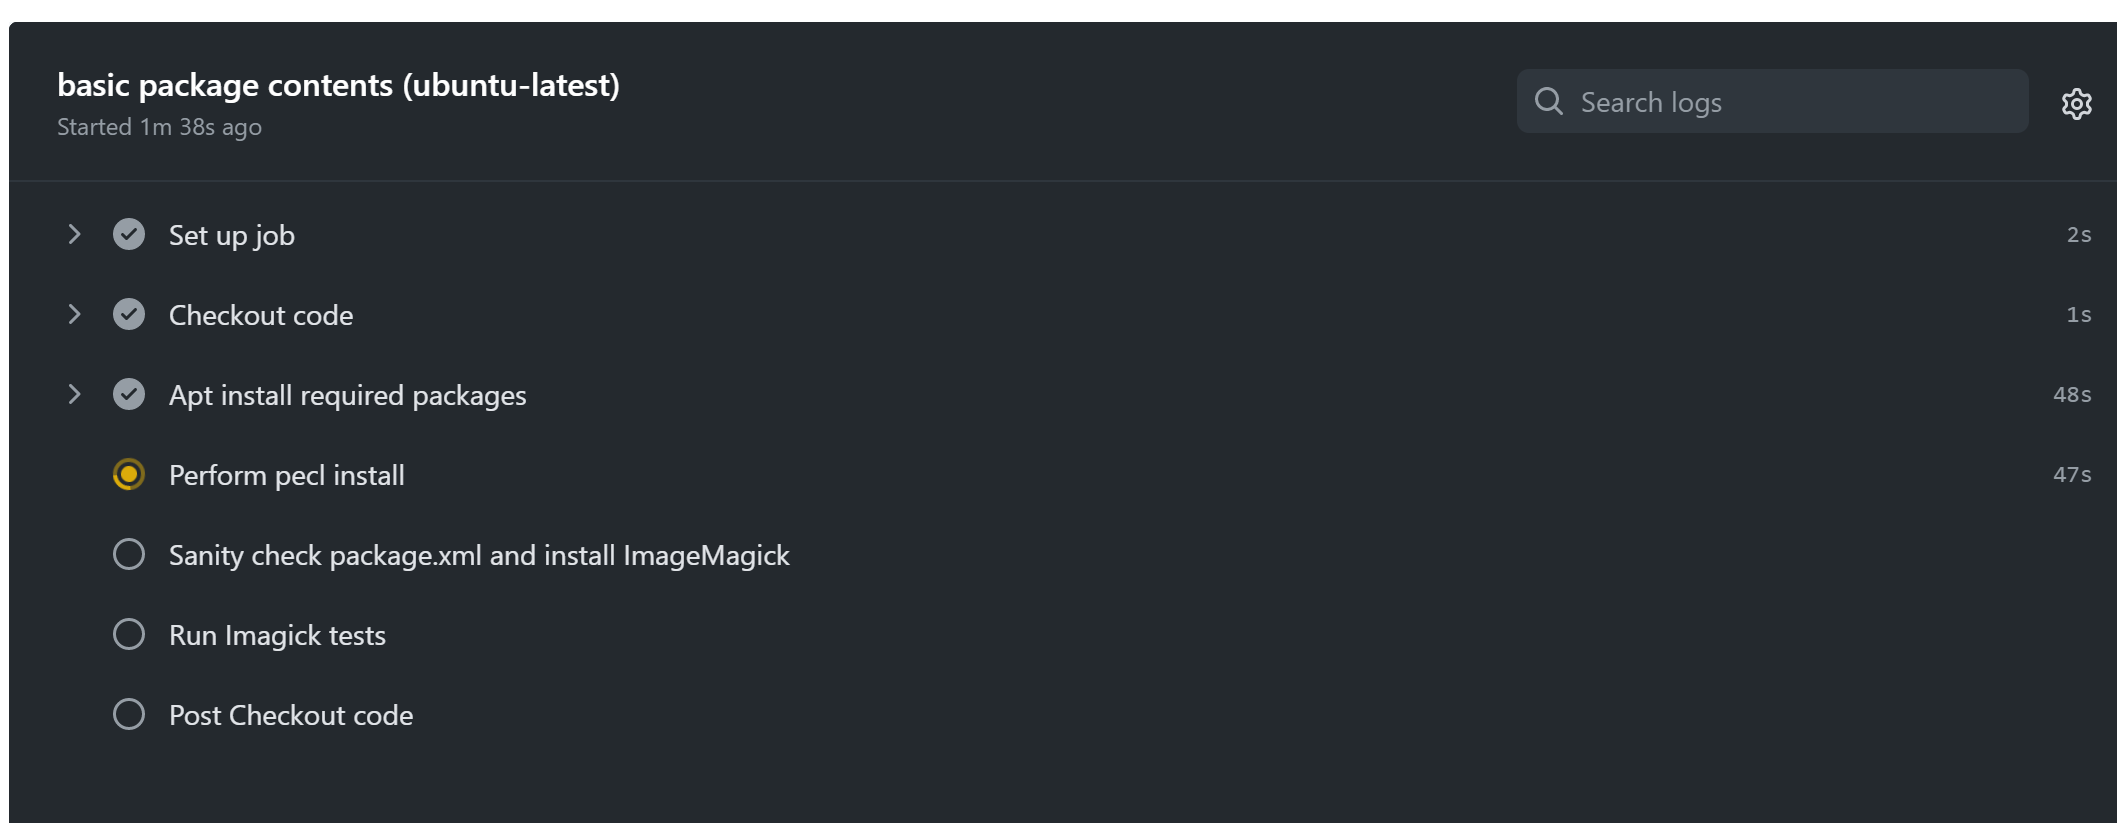Screen dimensions: 2117x823
Task: Expand the Set up job step
Action: (x=74, y=234)
